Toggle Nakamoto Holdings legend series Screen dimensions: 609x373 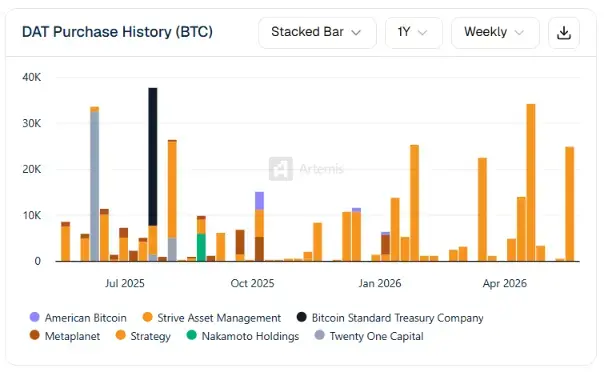click(243, 336)
